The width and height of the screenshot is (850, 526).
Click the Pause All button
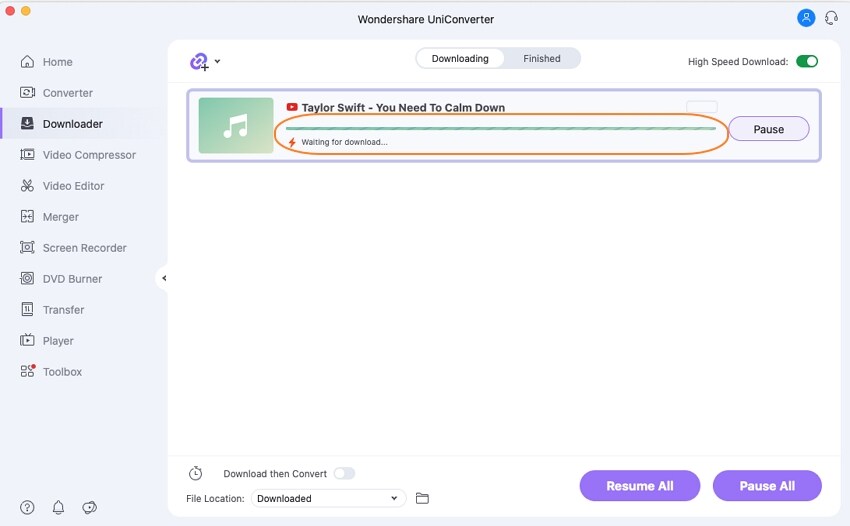pyautogui.click(x=767, y=485)
